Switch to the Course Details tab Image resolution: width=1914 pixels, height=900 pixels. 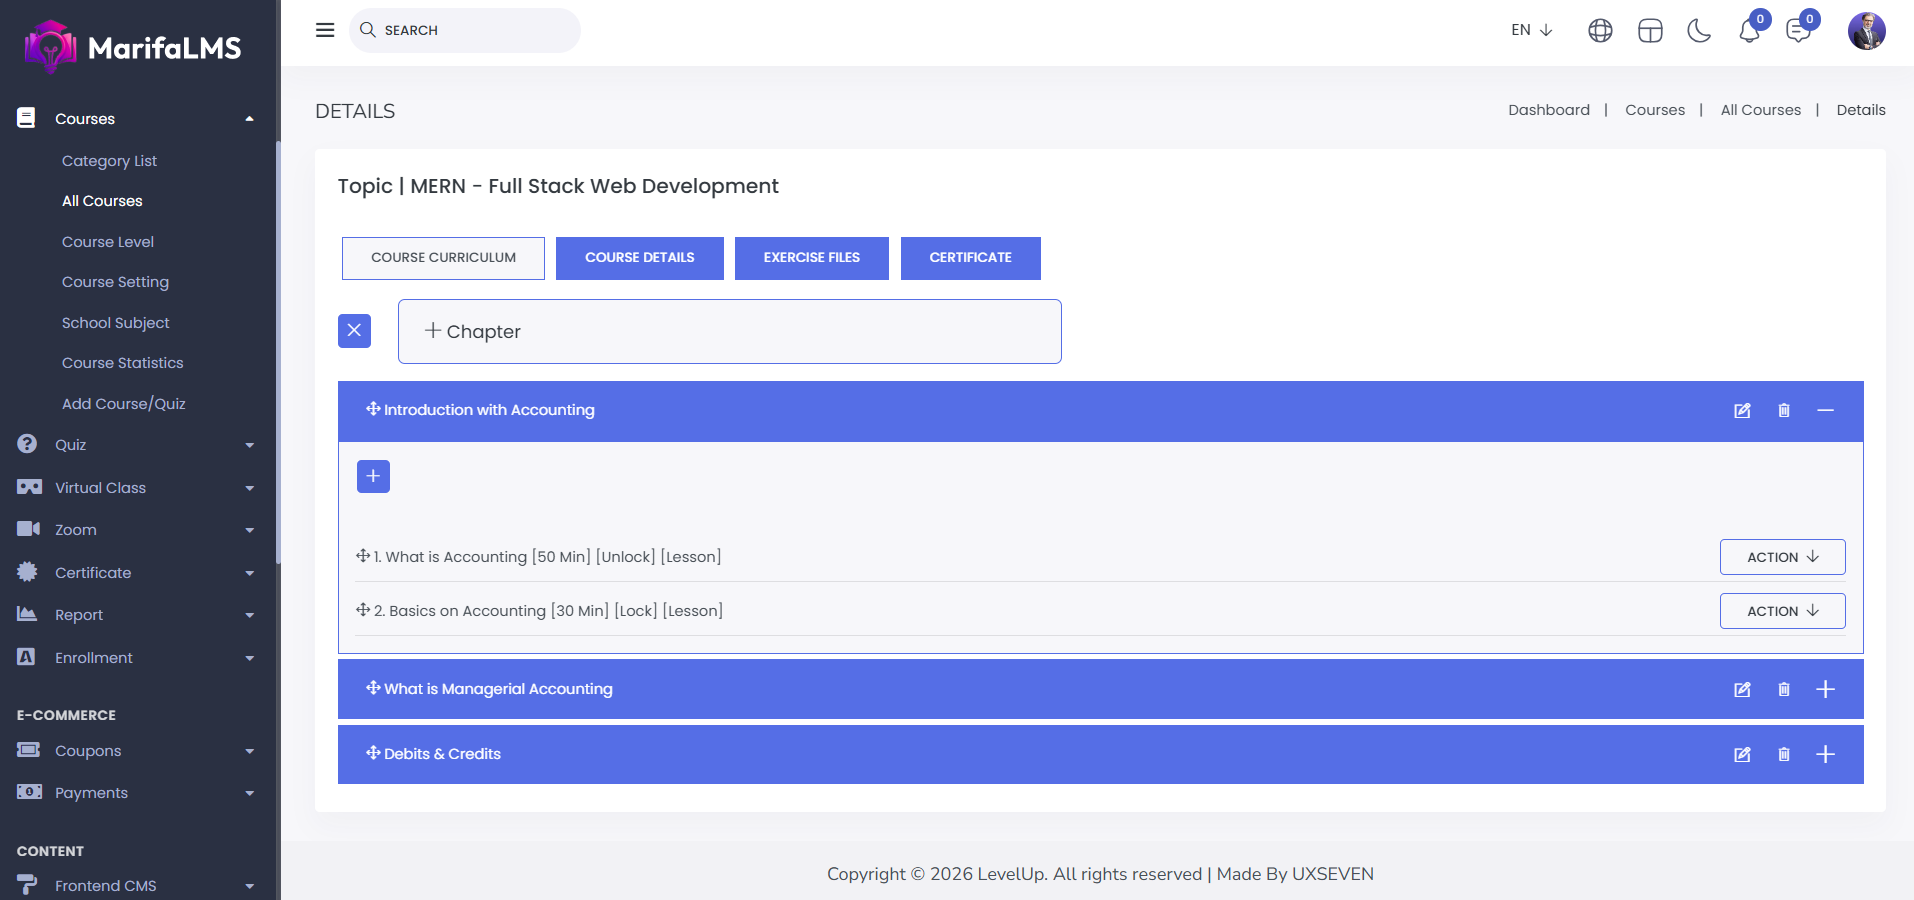coord(639,258)
